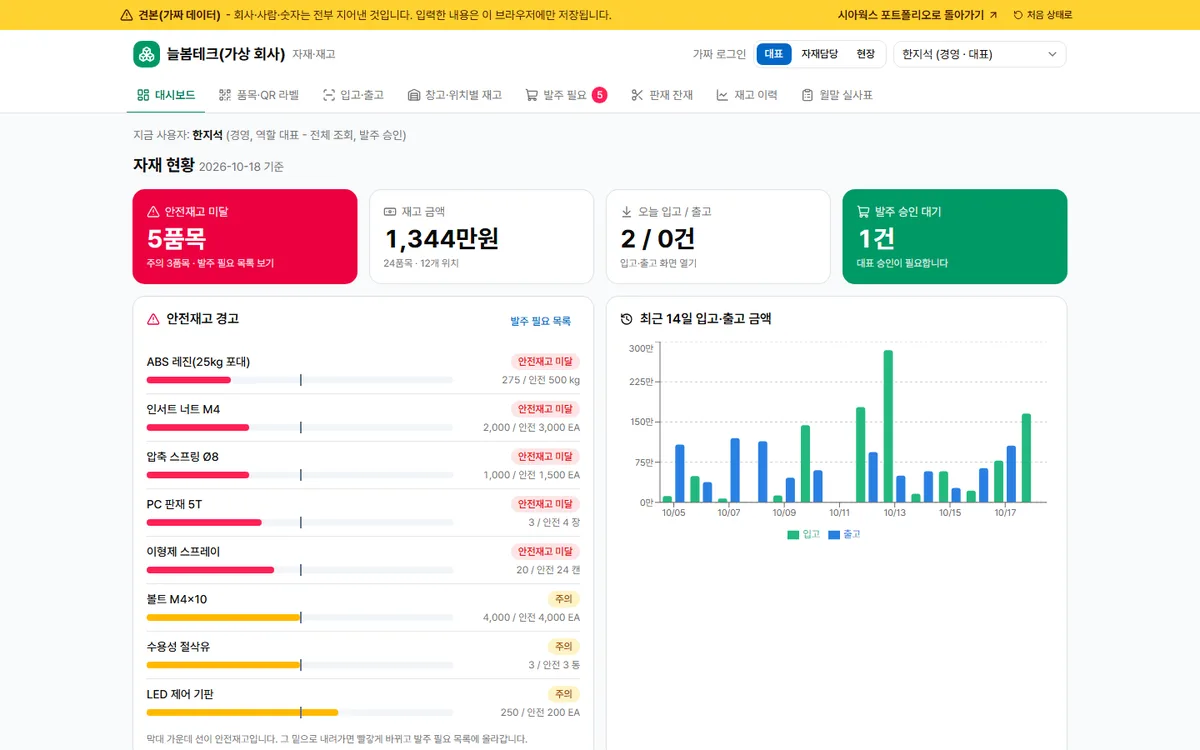Click the warehouse icon beside 창고·위치별 재고
The width and height of the screenshot is (1200, 750).
click(x=414, y=95)
